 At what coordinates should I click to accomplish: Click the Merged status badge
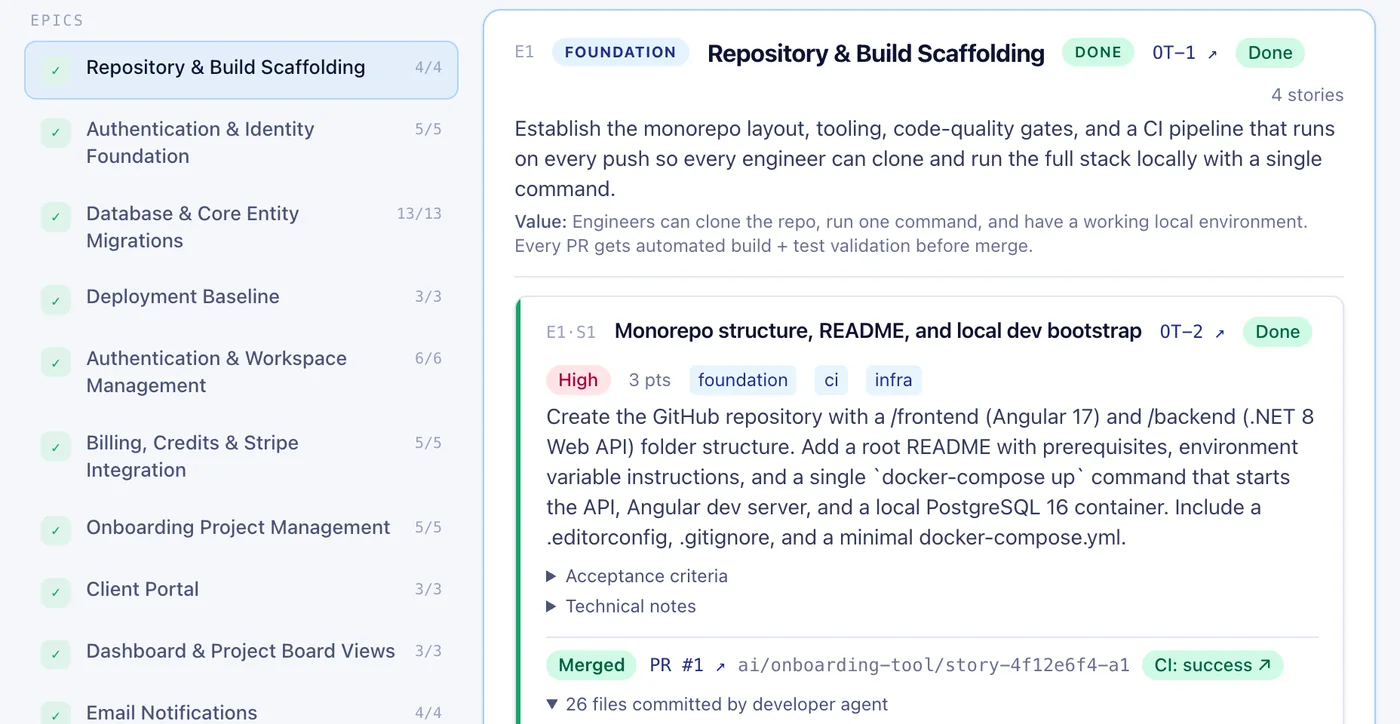pos(592,665)
